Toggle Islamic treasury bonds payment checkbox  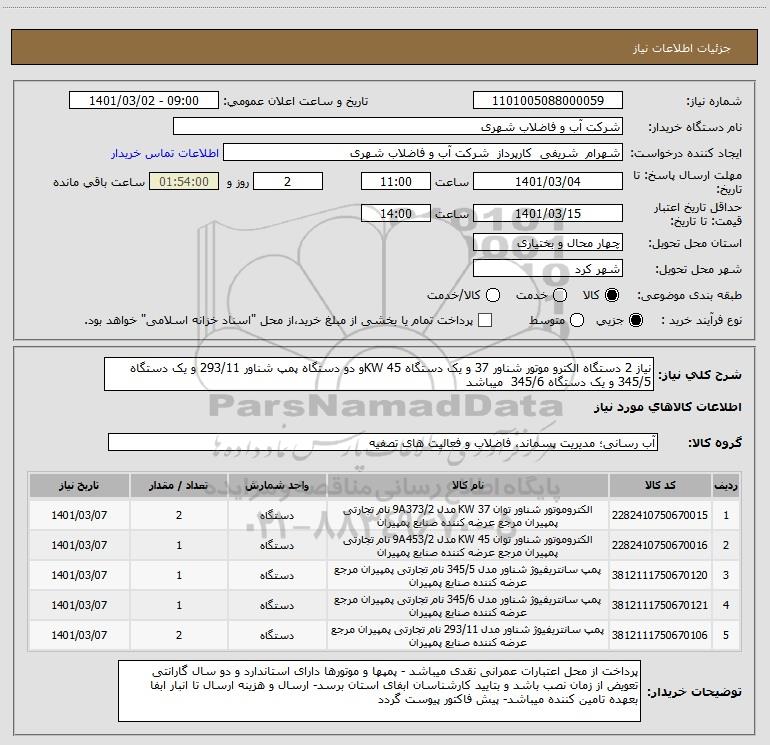coord(485,321)
